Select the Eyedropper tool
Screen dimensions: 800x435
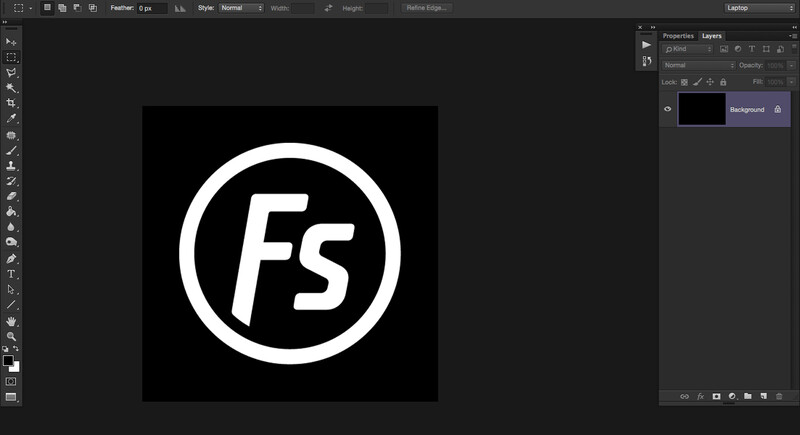11,119
